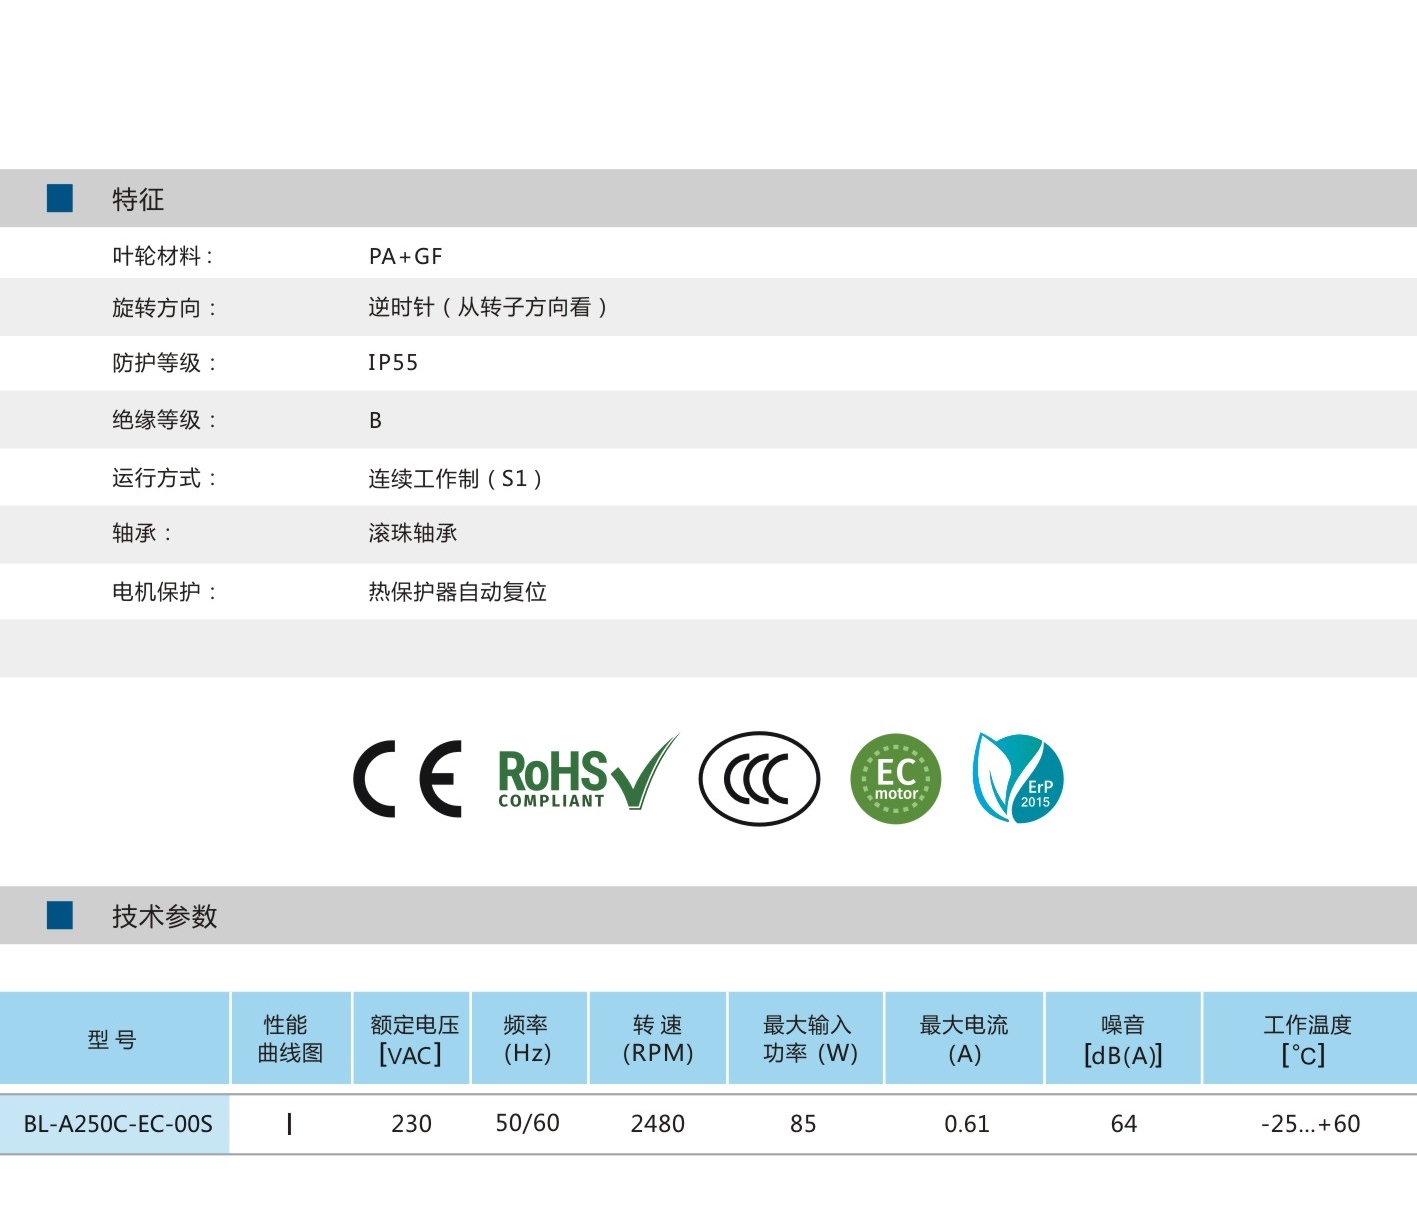1417x1212 pixels.
Task: Select the 特征 section heading
Action: pos(138,199)
